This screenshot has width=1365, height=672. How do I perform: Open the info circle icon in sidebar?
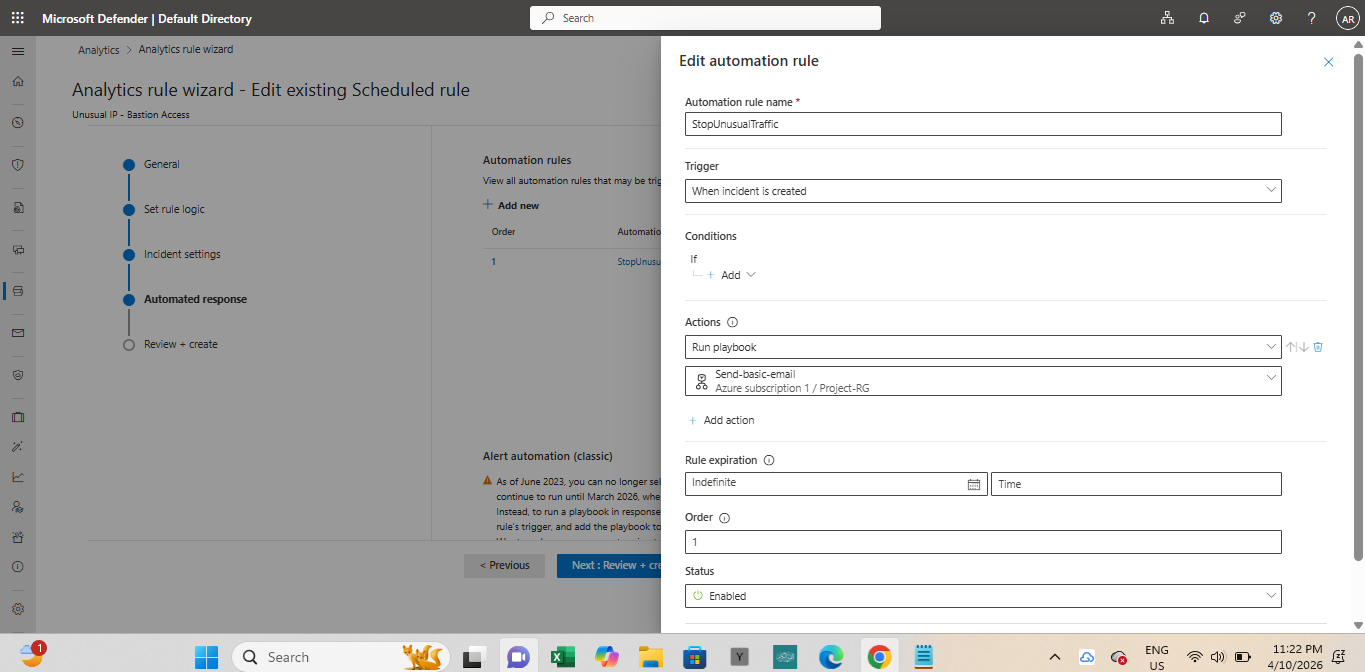click(x=17, y=567)
